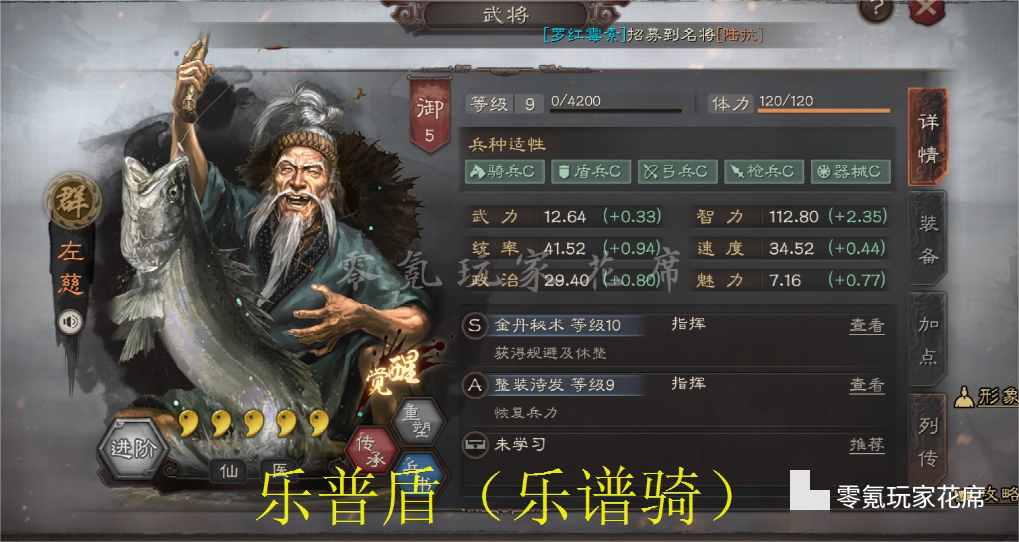Switch to the 装备 tab
This screenshot has height=542, width=1019.
point(927,239)
